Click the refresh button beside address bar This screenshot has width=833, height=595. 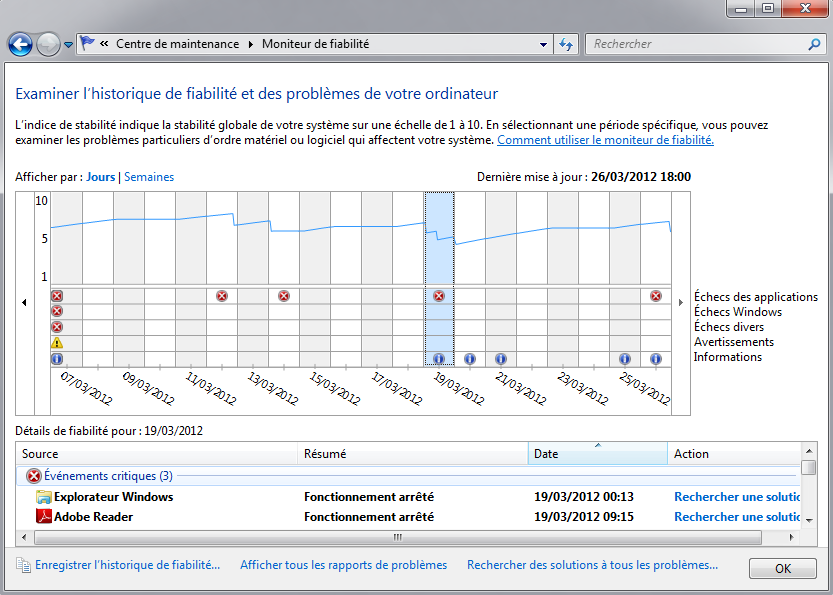(566, 44)
